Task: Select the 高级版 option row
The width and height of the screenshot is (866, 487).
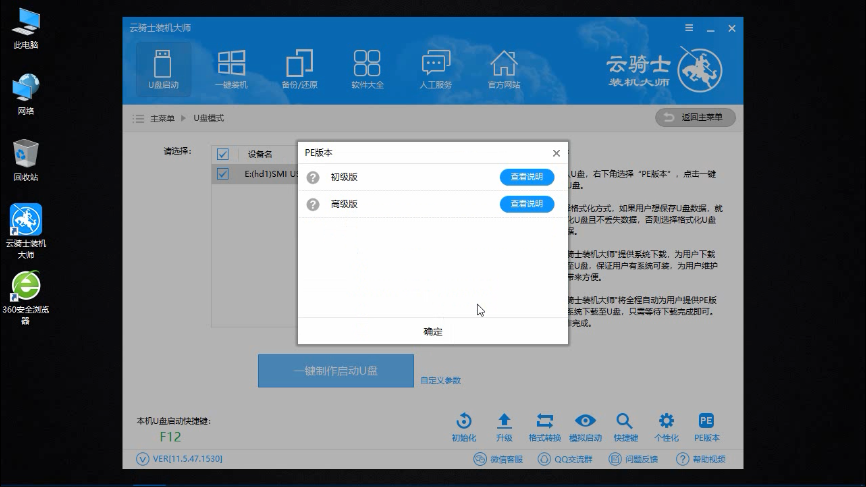Action: pyautogui.click(x=432, y=204)
